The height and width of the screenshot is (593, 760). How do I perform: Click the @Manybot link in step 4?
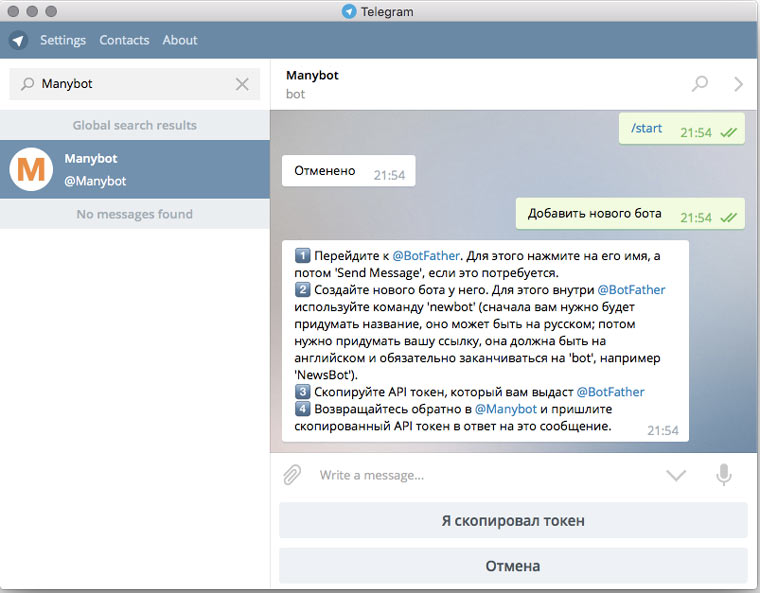(506, 409)
